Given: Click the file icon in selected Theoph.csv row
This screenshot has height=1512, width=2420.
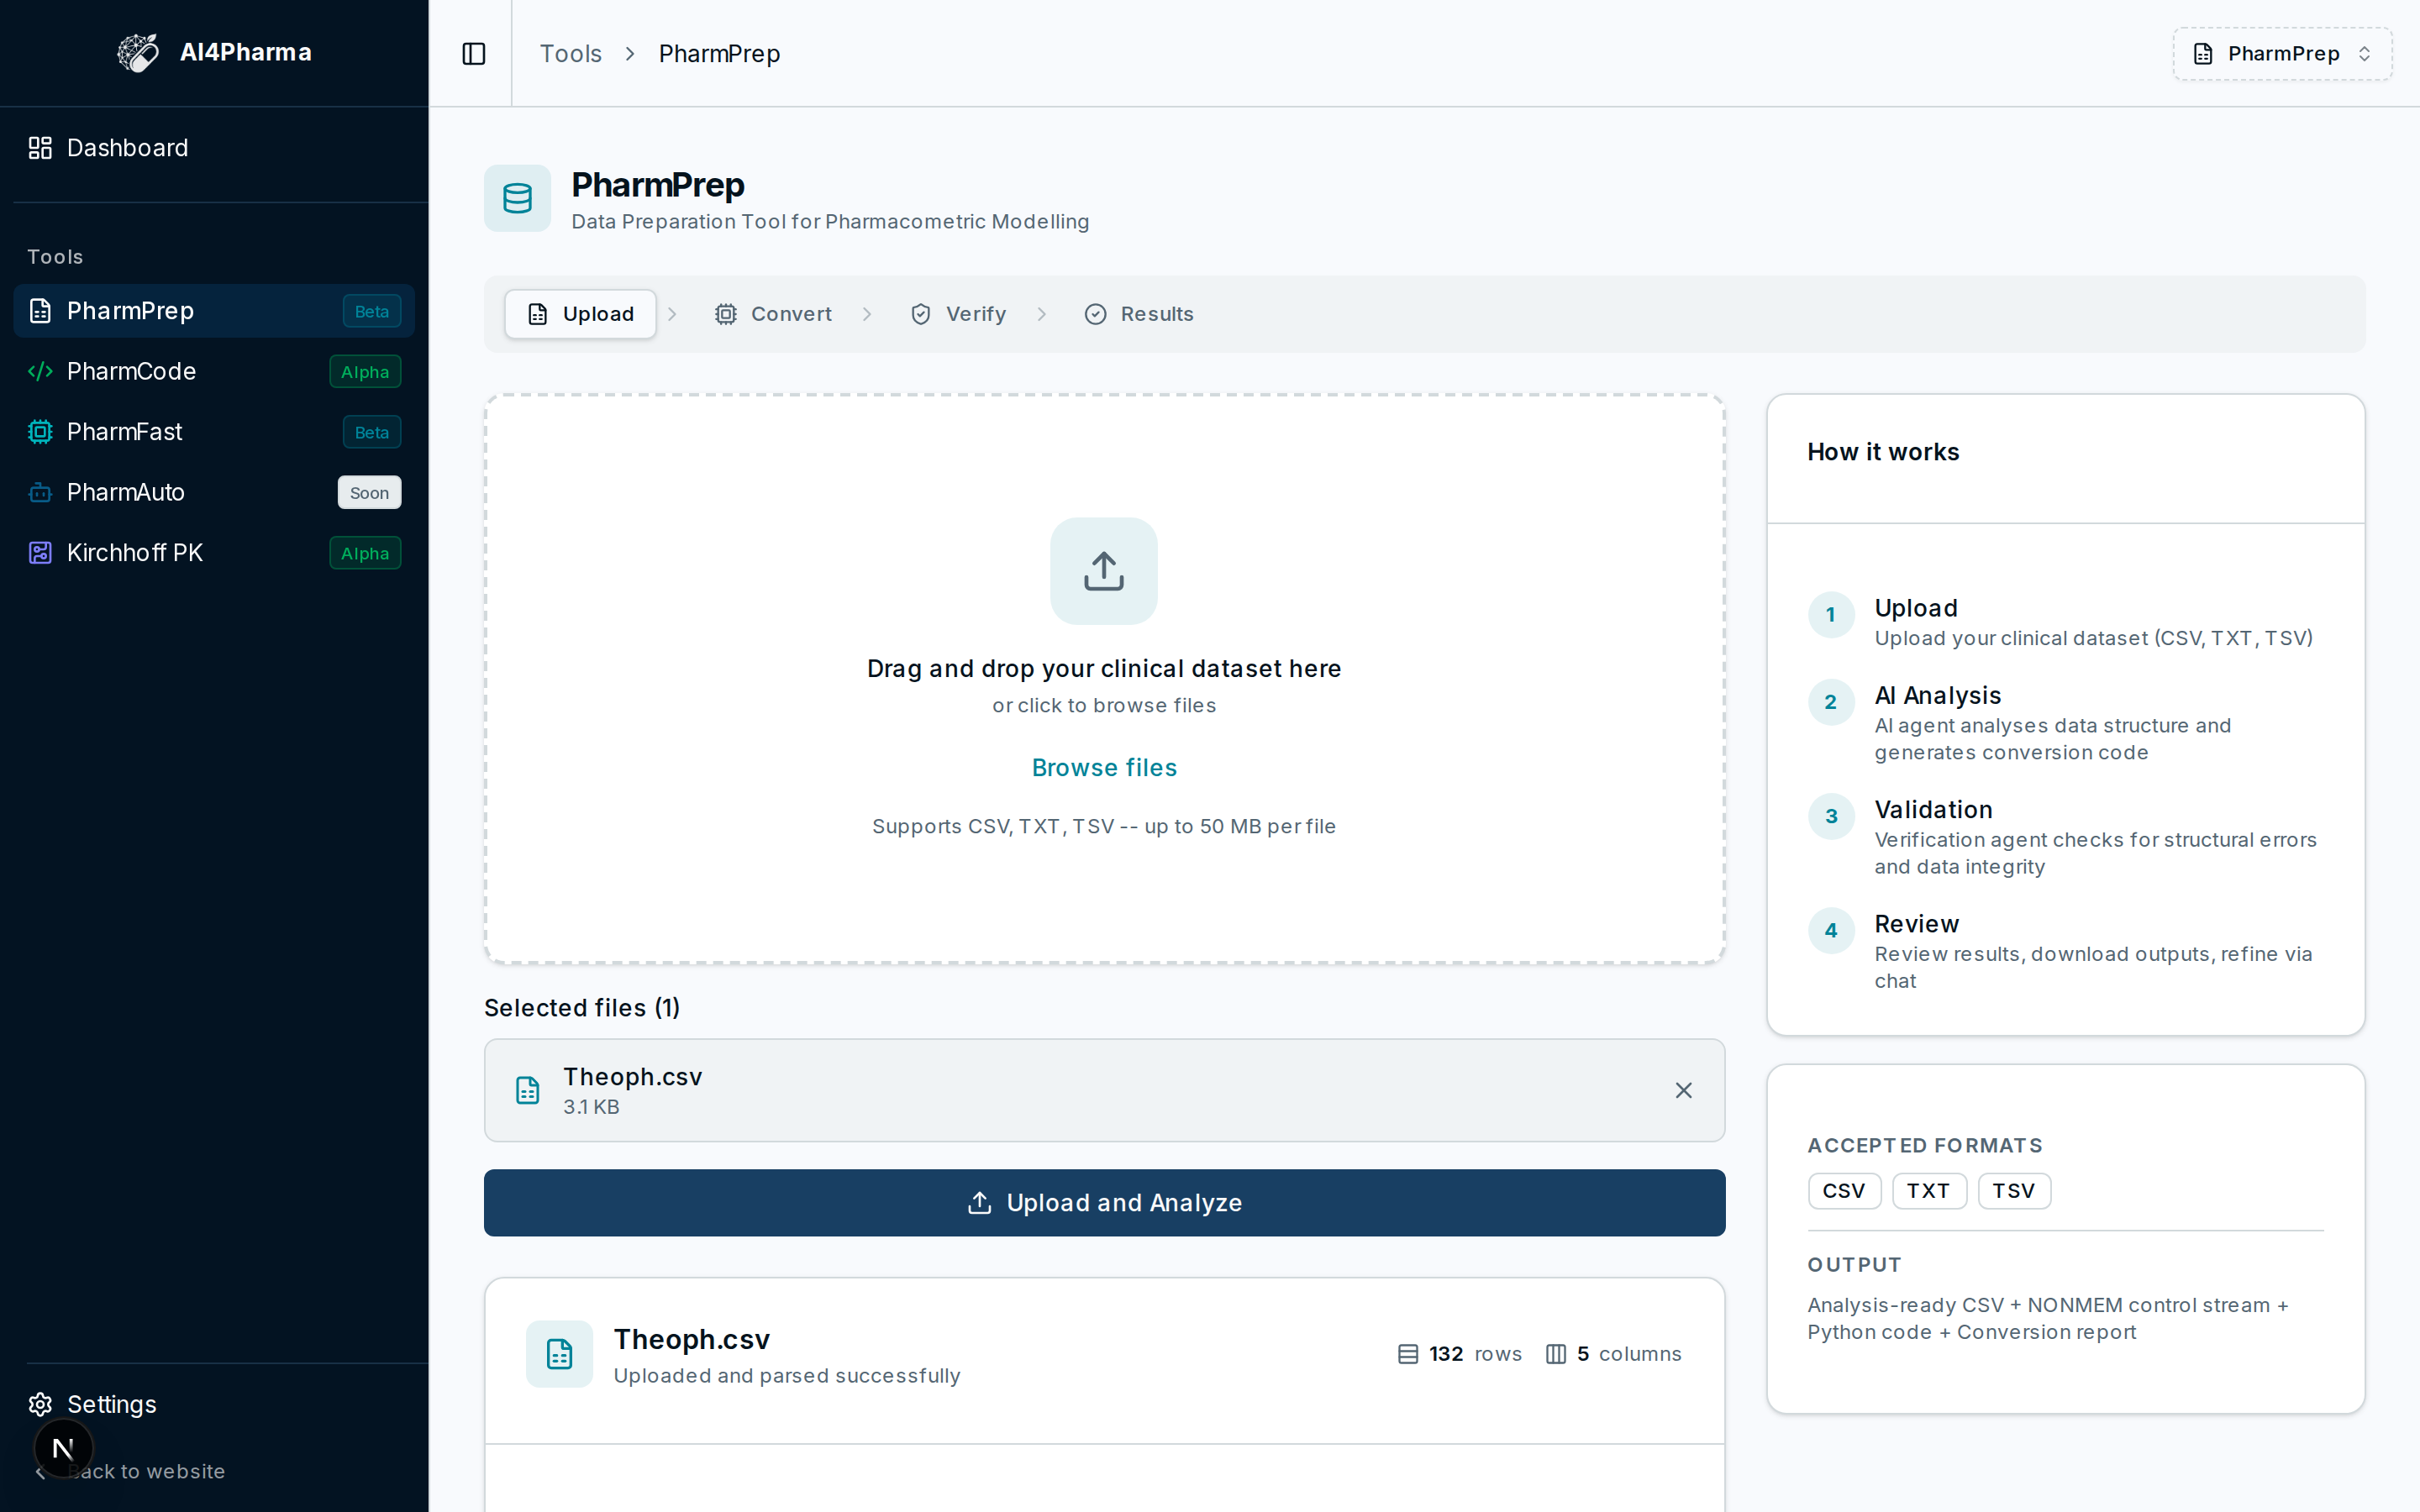Looking at the screenshot, I should (x=528, y=1090).
